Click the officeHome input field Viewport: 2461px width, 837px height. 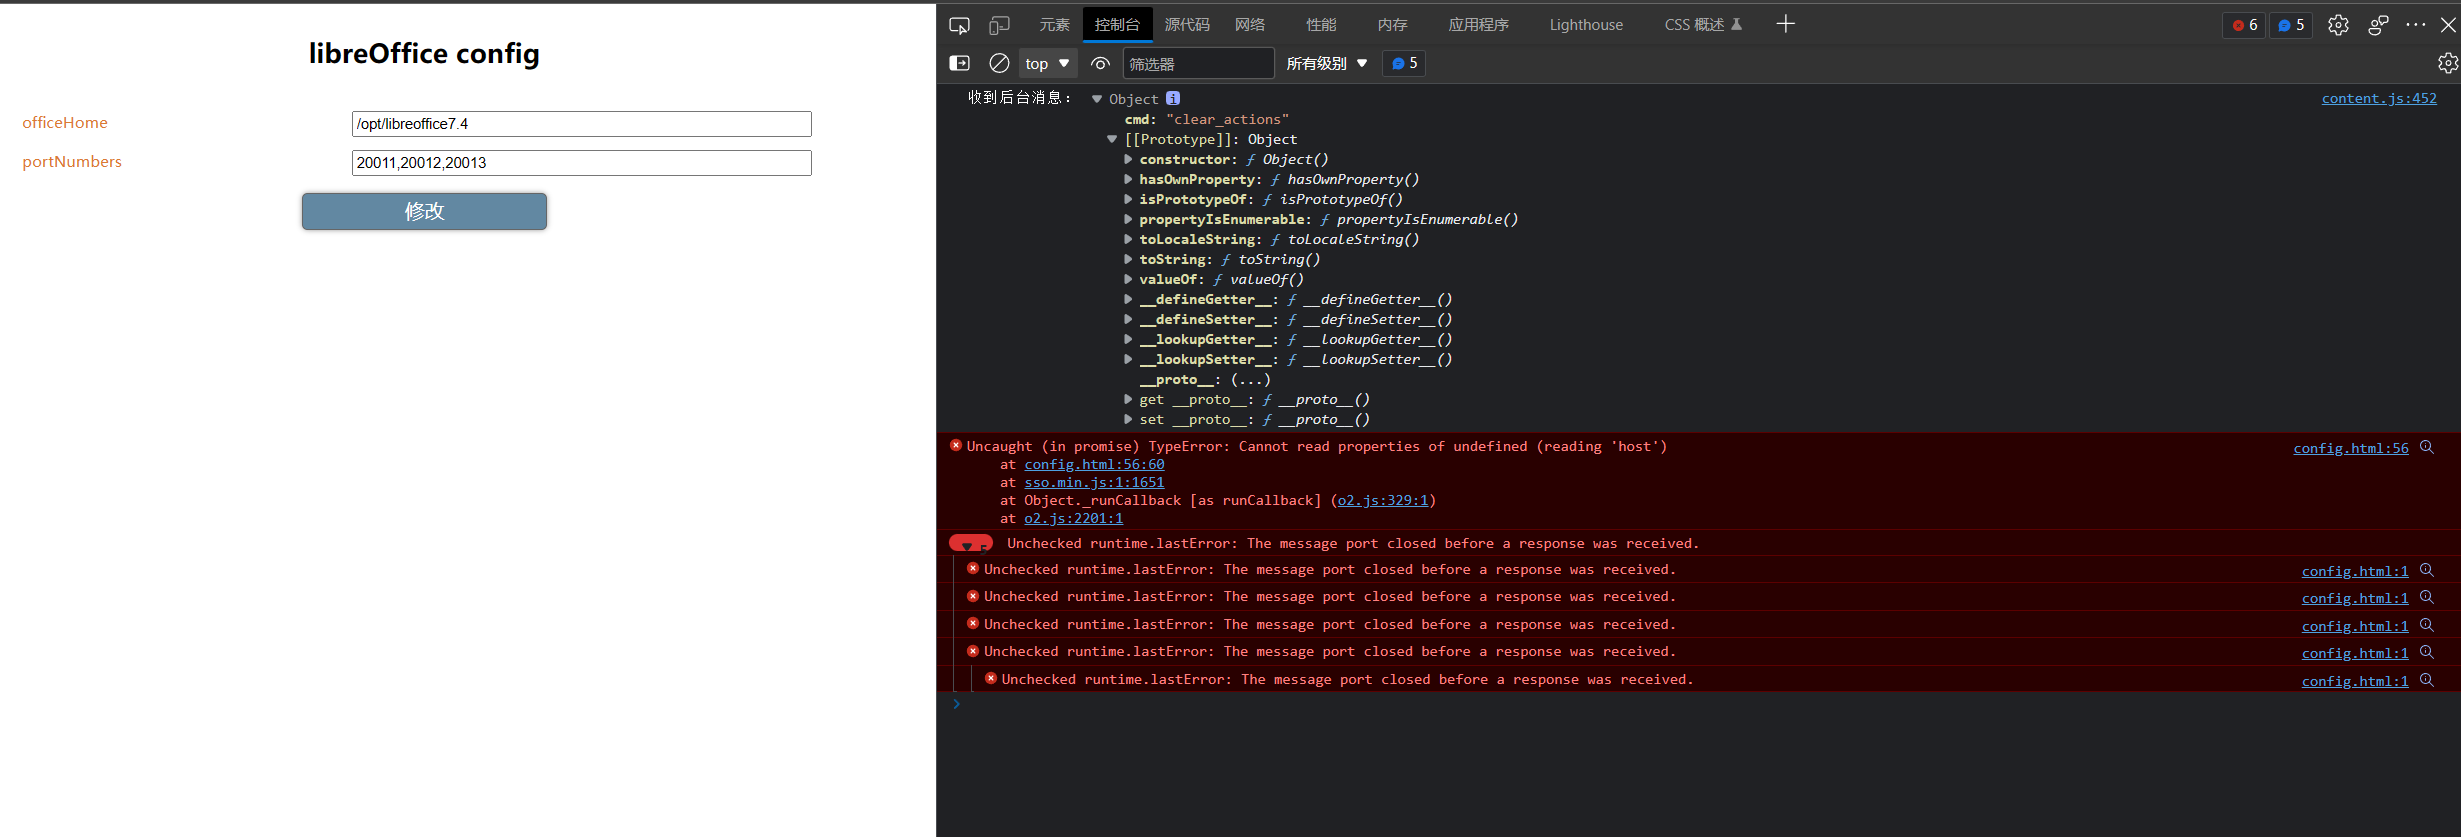pos(581,124)
